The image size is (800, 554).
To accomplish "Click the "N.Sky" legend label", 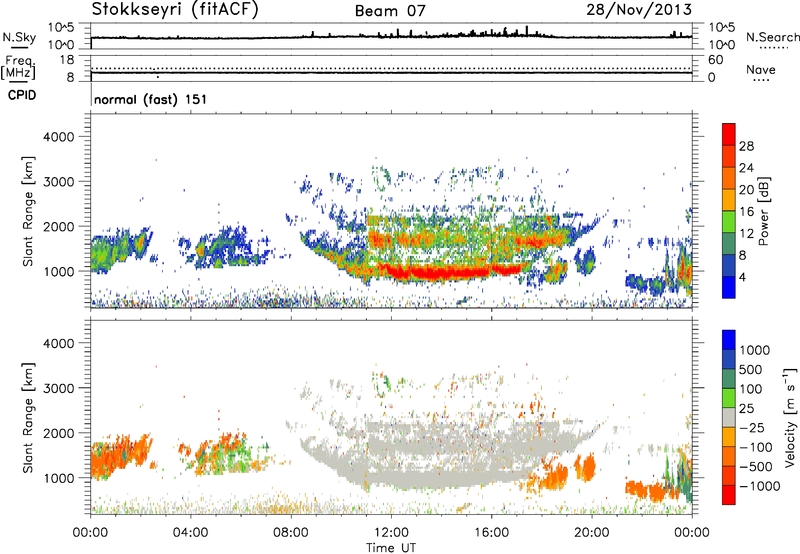I will tap(19, 37).
